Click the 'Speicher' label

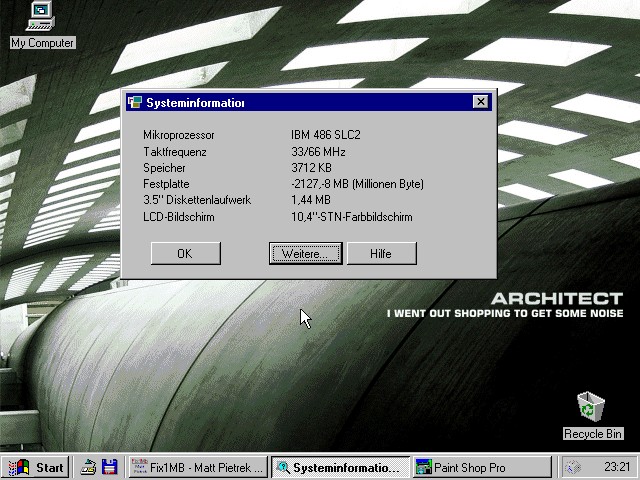coord(164,168)
